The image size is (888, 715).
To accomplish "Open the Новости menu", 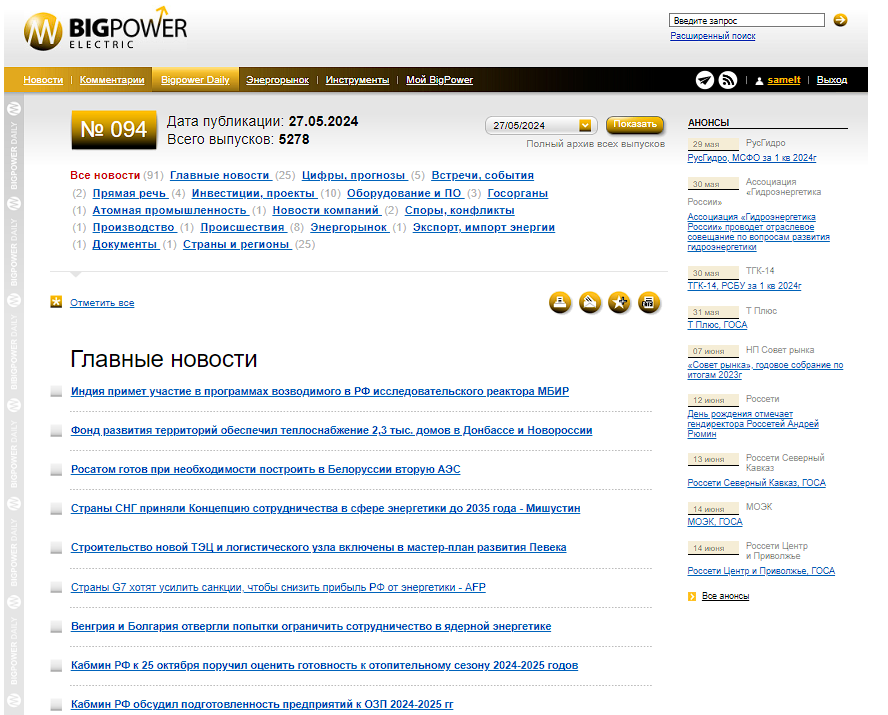I will (43, 80).
